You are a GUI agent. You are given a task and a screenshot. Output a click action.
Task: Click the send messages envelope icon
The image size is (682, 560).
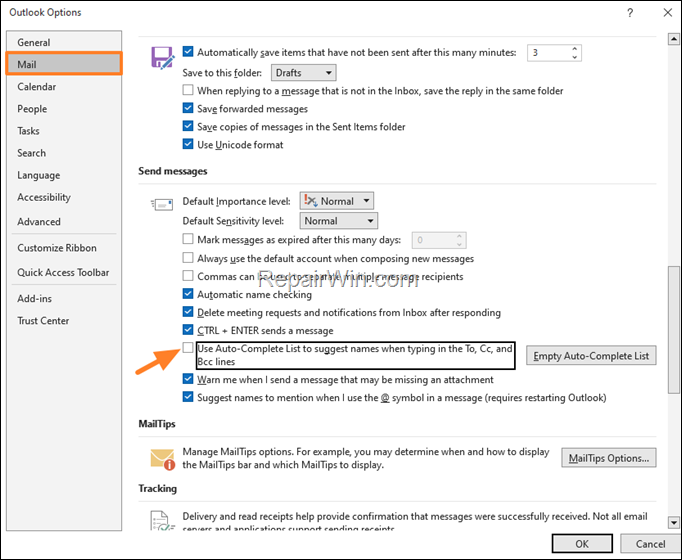click(162, 204)
